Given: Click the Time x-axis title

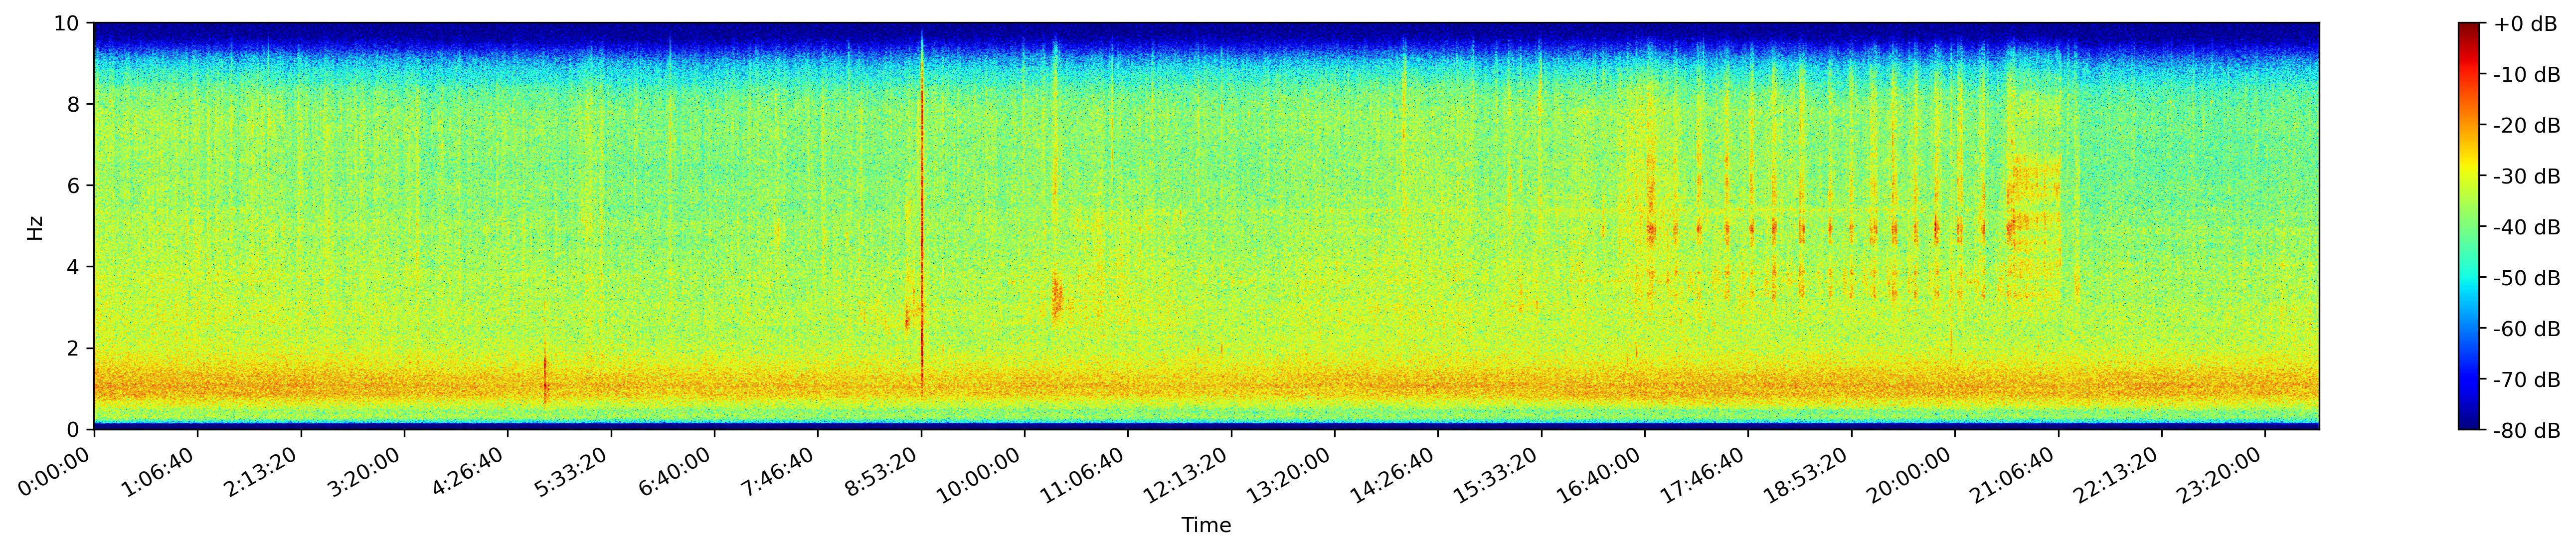Looking at the screenshot, I should (1206, 526).
